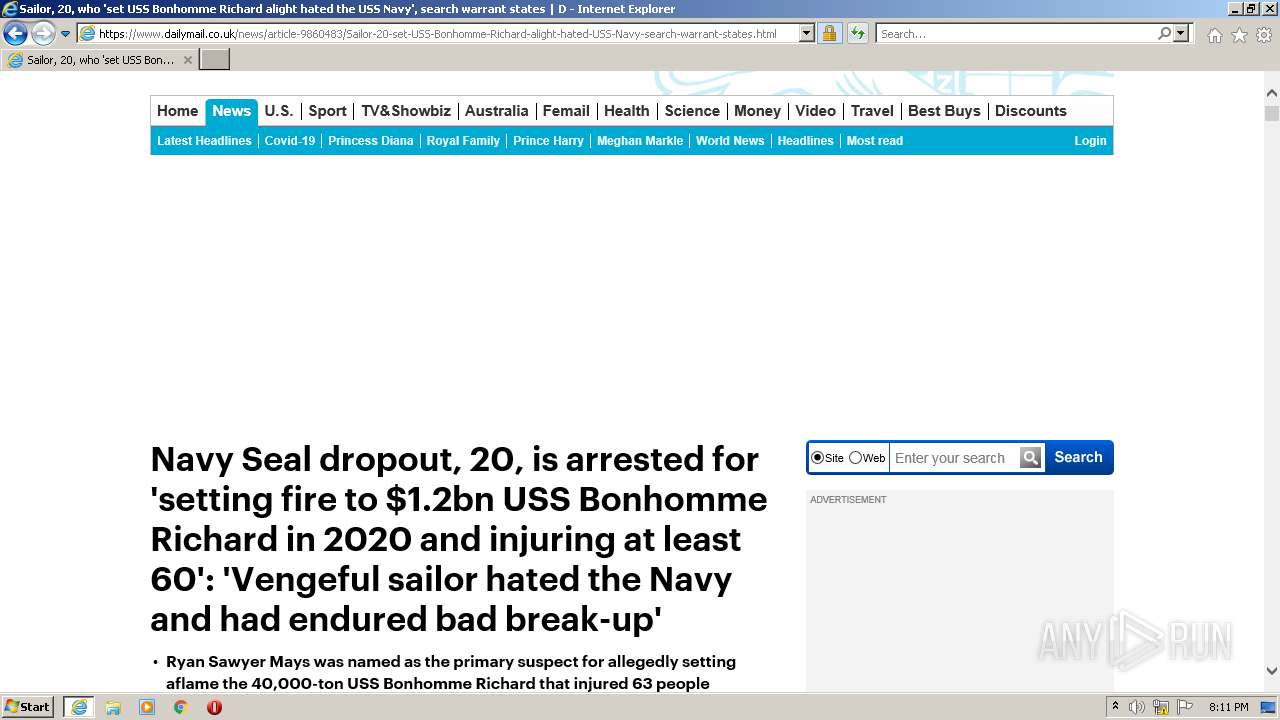1280x720 pixels.
Task: Click the site search magnifier icon
Action: click(x=1031, y=458)
